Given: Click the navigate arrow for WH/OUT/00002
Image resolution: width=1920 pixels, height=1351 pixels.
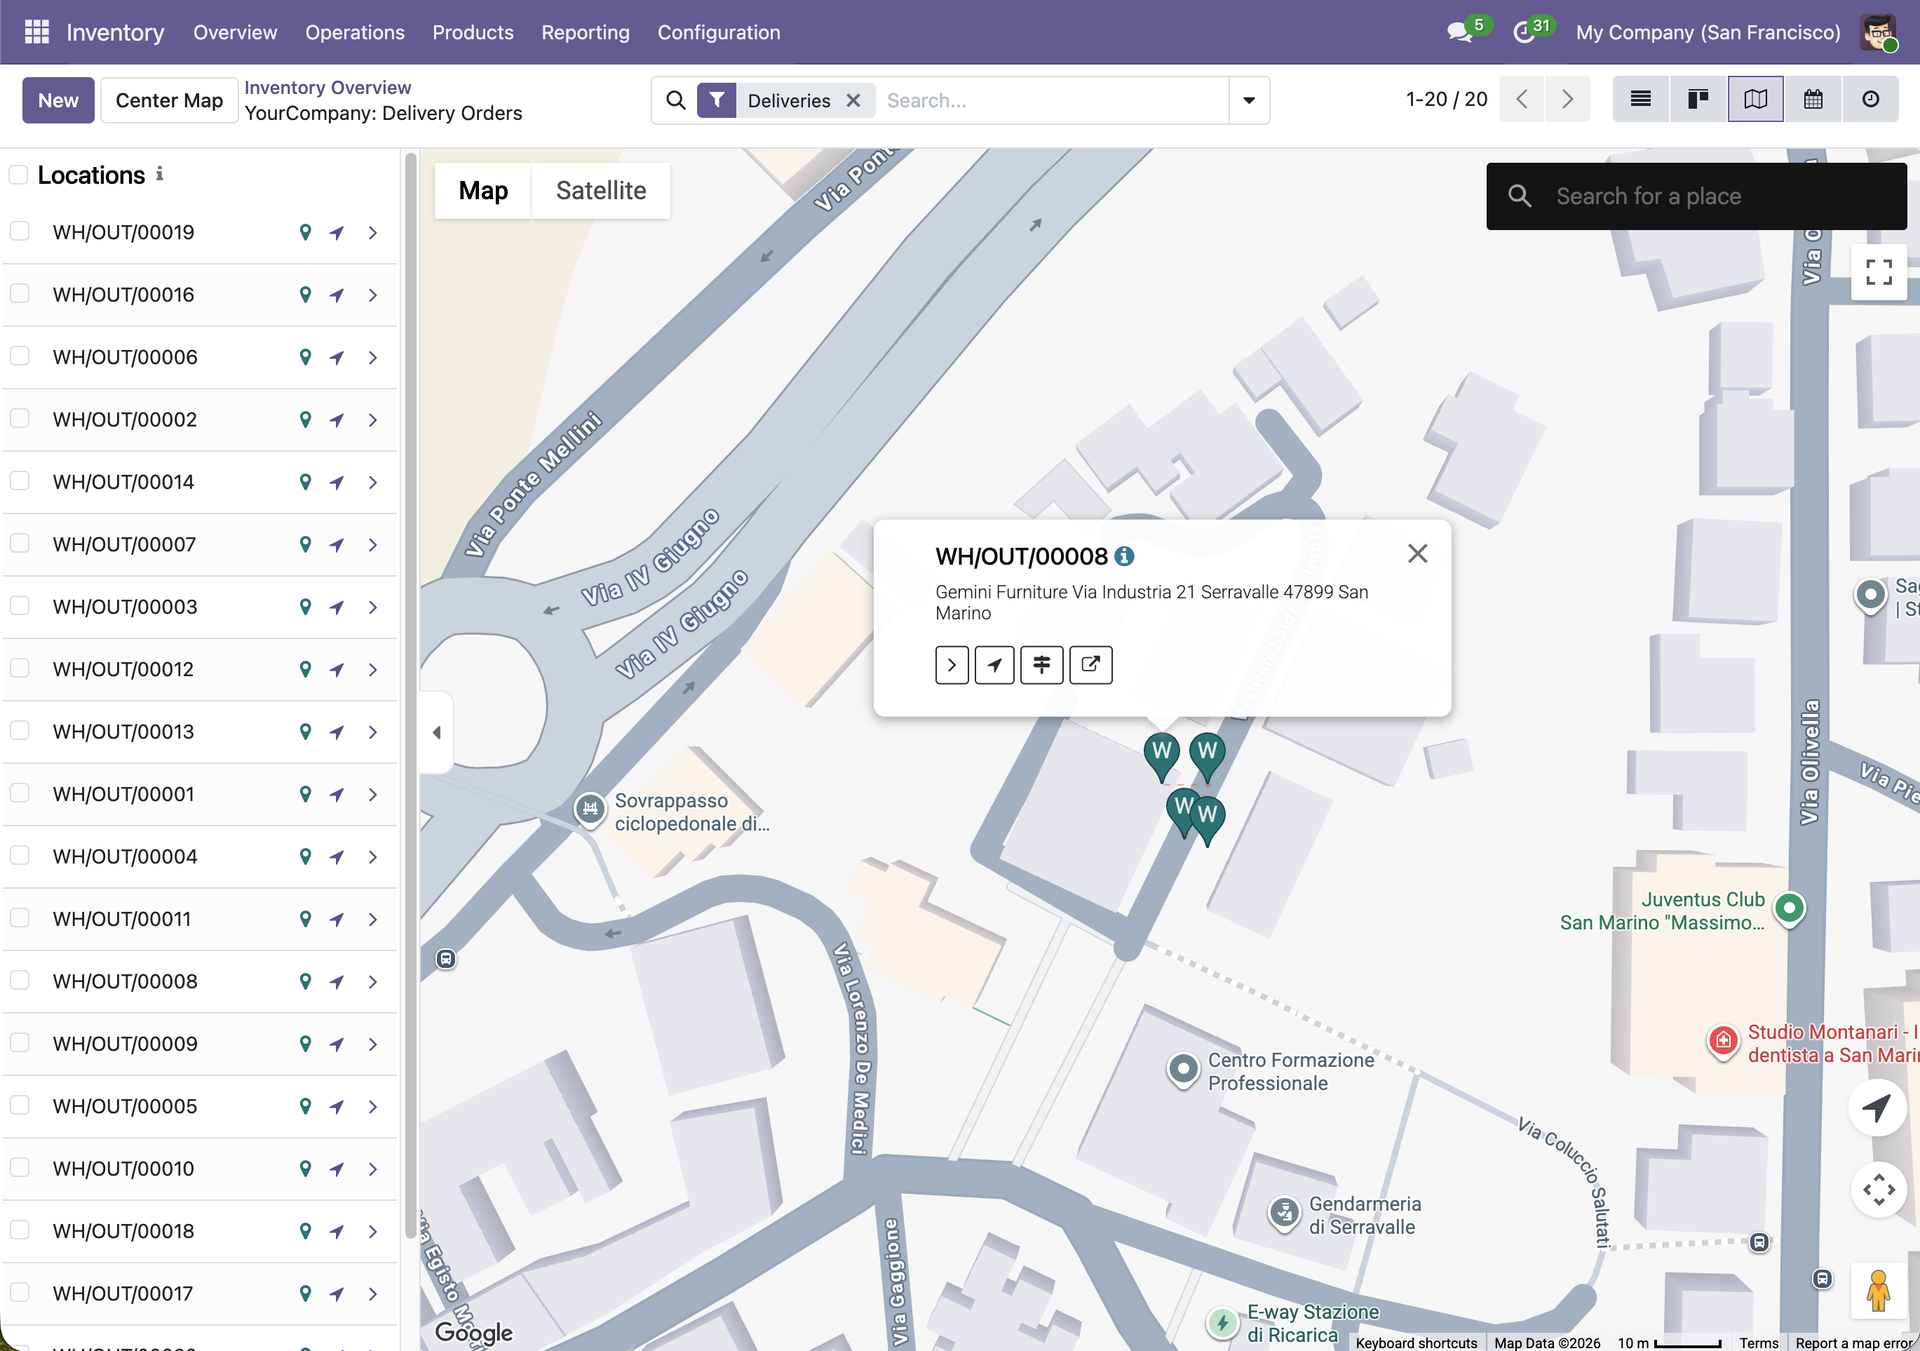Looking at the screenshot, I should pyautogui.click(x=337, y=420).
